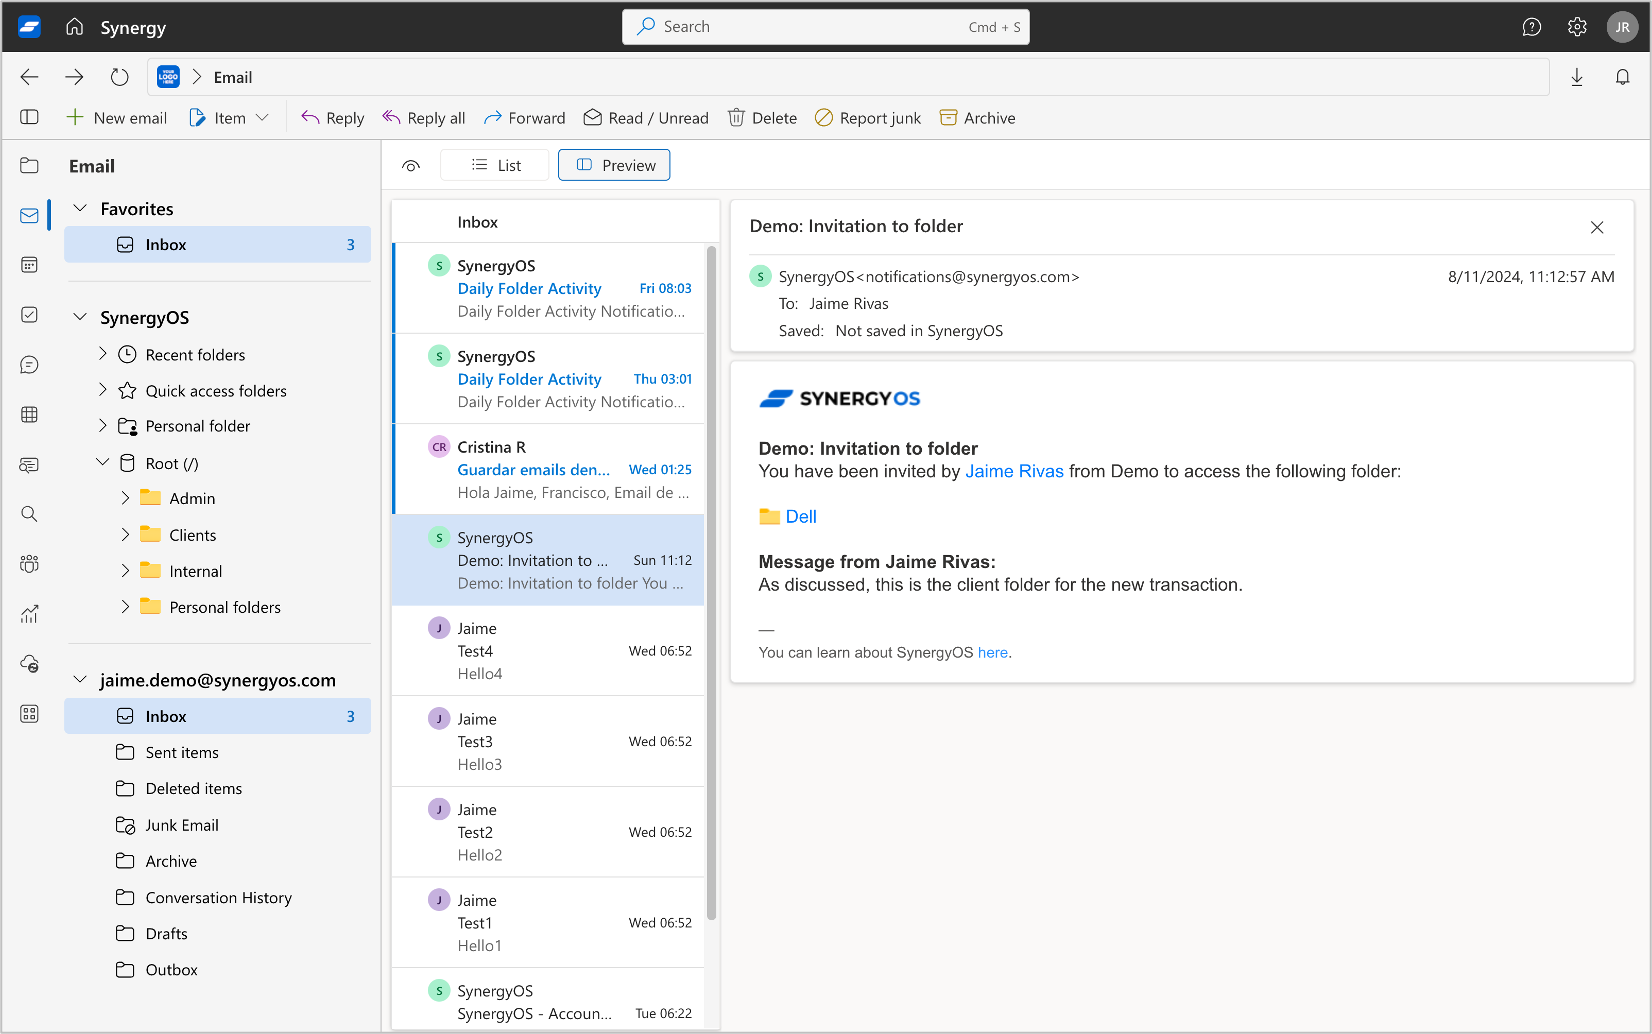Open the tasks checkbox icon in rail
Viewport: 1652px width, 1034px height.
pyautogui.click(x=30, y=315)
